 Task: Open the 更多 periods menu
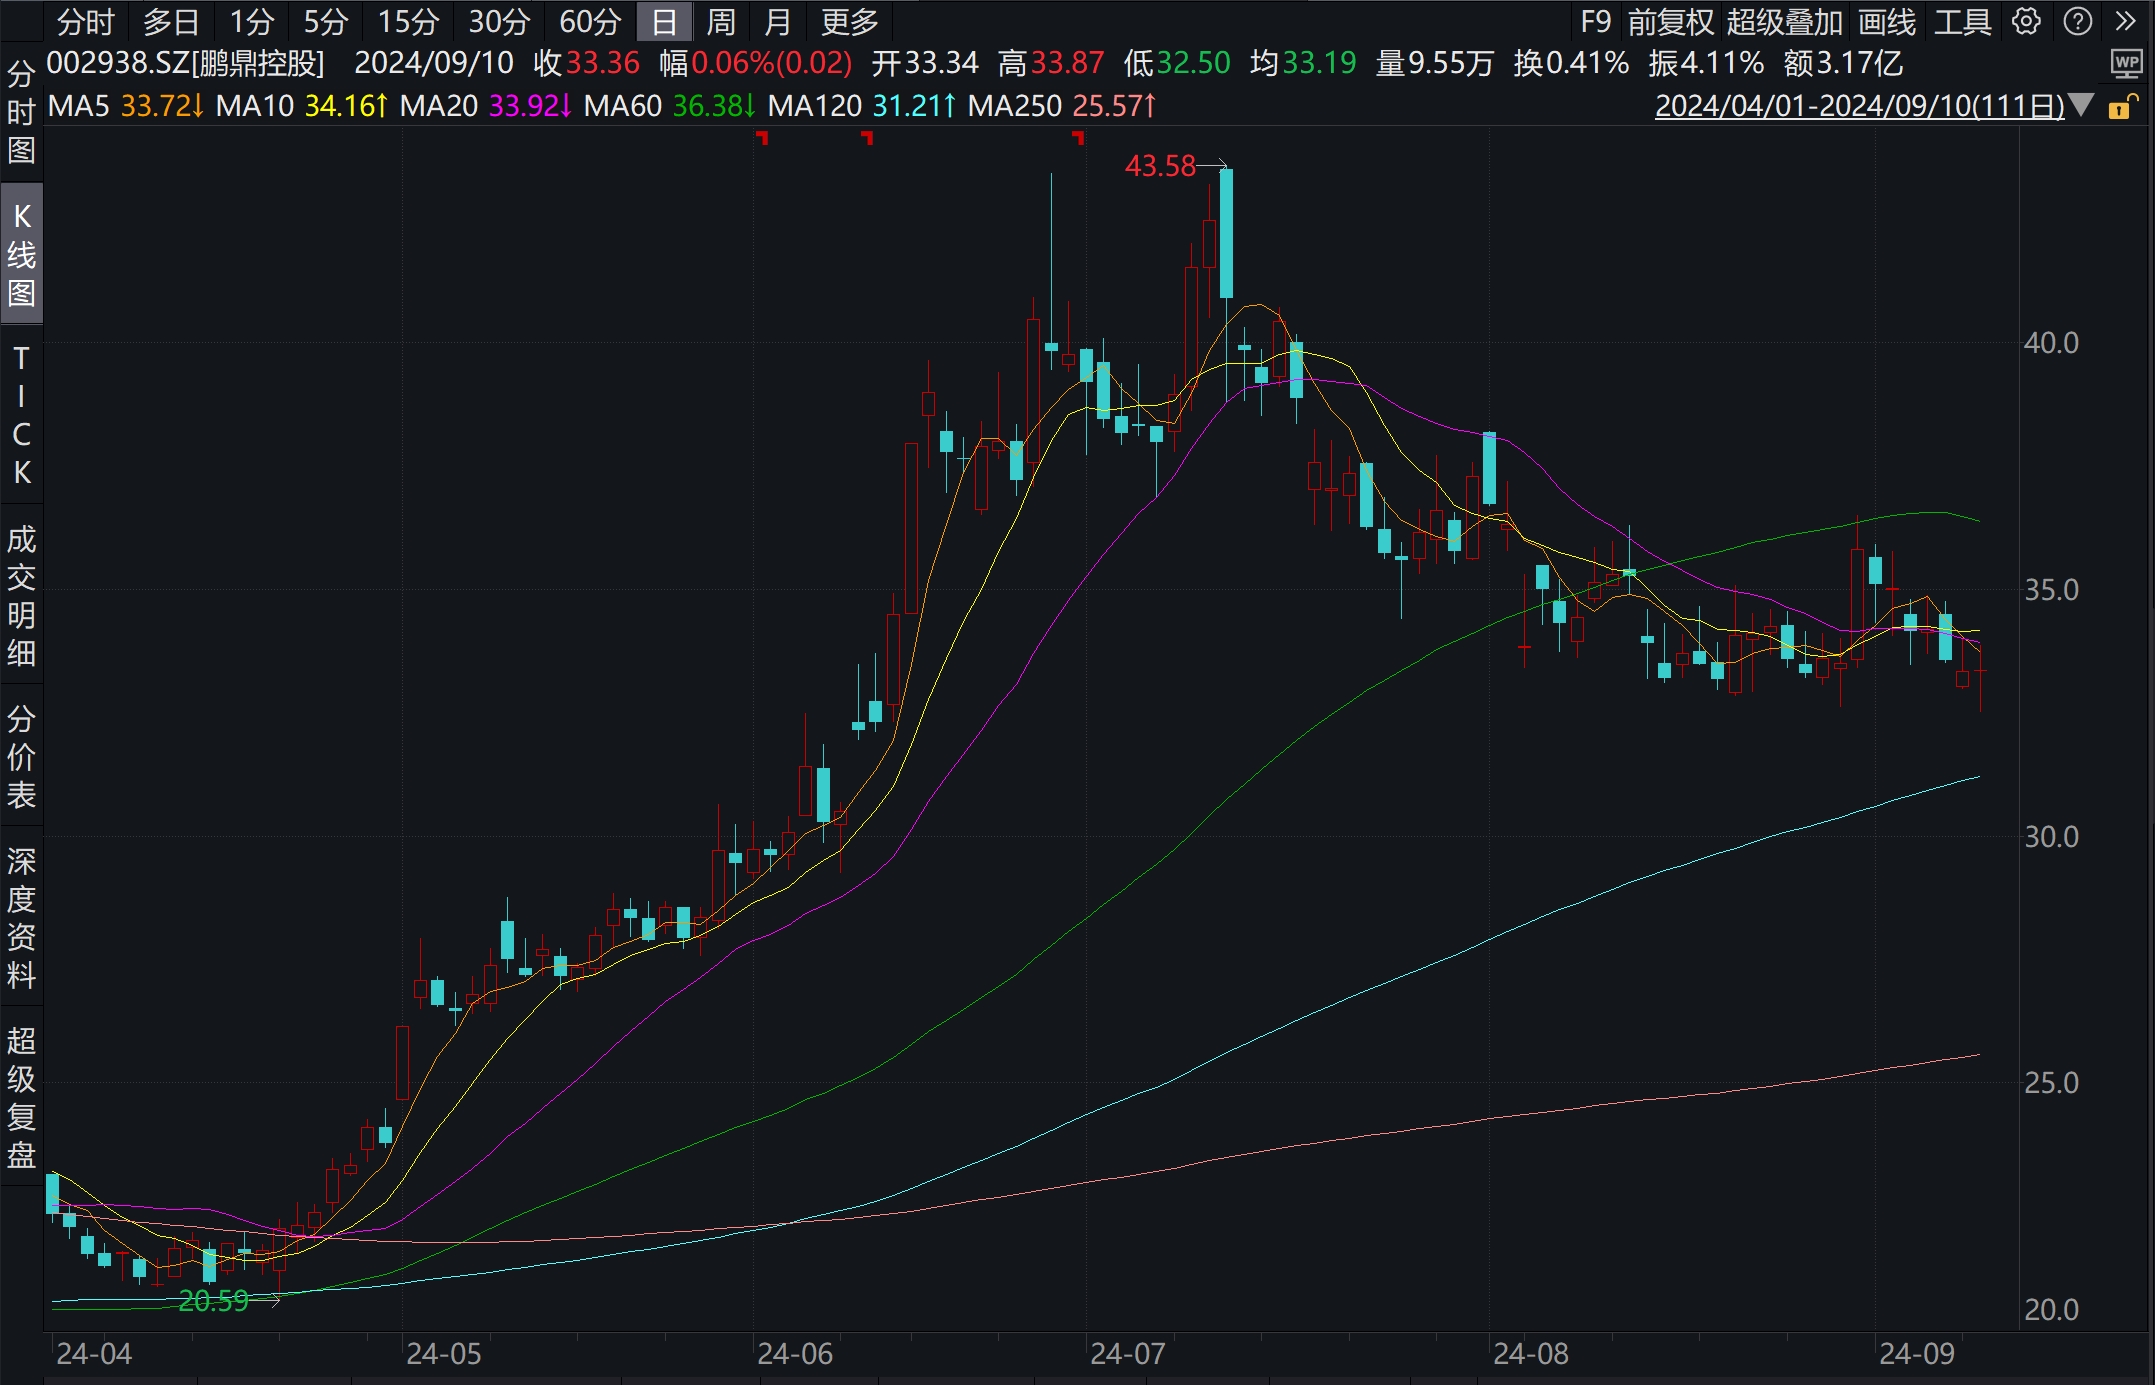849,21
